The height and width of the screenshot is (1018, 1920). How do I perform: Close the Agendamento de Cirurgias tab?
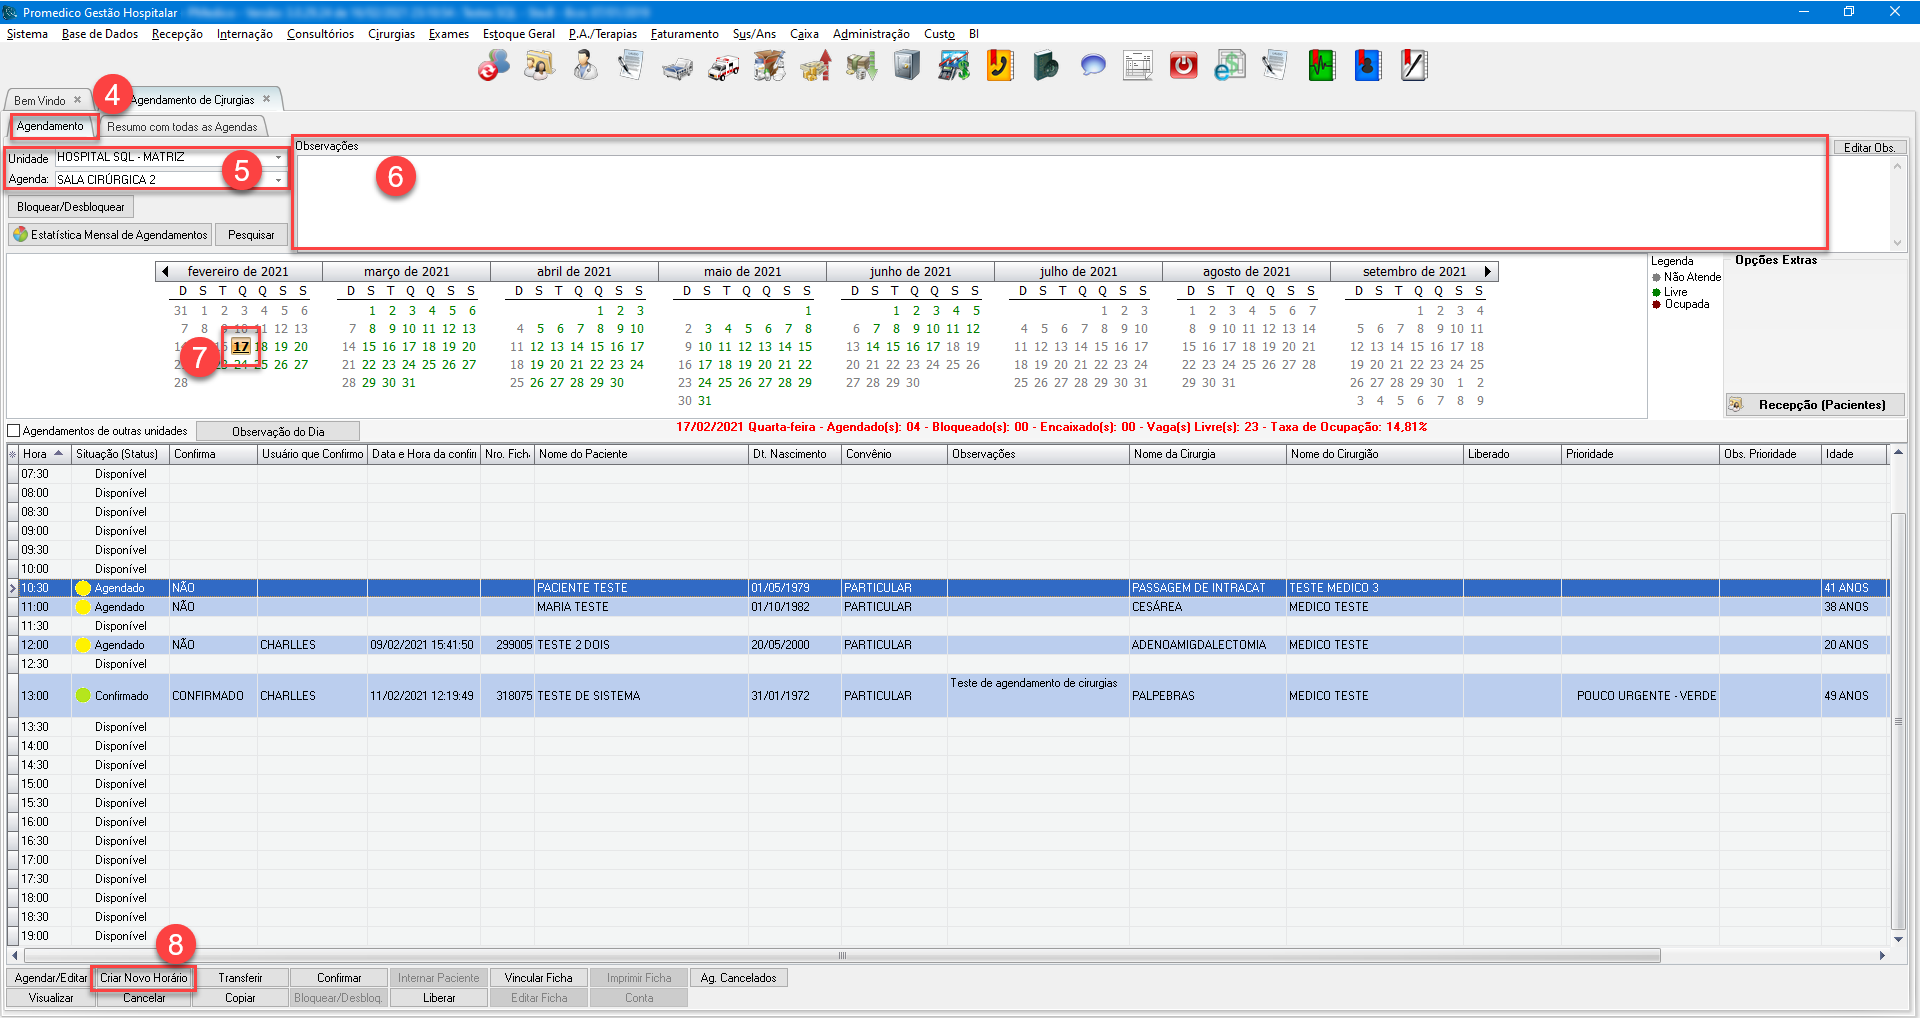(267, 99)
